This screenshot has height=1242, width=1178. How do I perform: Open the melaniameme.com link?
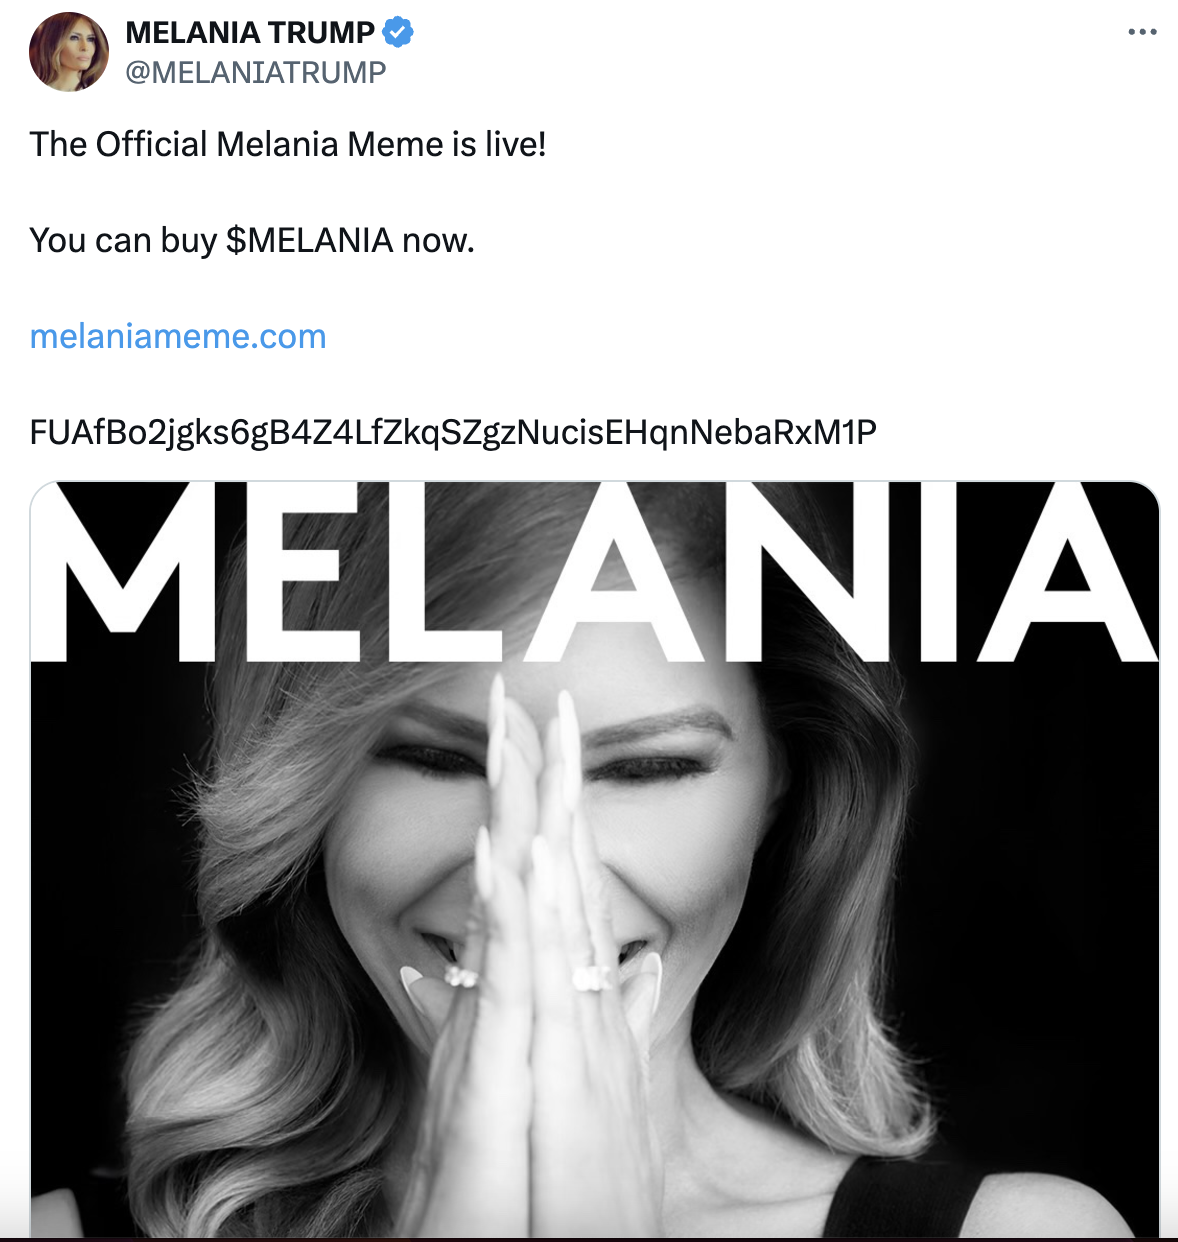(178, 337)
